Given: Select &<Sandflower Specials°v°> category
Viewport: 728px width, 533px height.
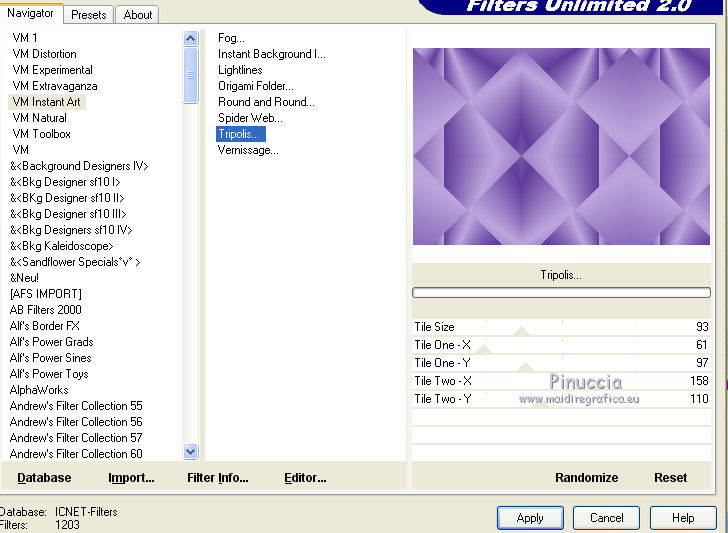Looking at the screenshot, I should point(75,262).
